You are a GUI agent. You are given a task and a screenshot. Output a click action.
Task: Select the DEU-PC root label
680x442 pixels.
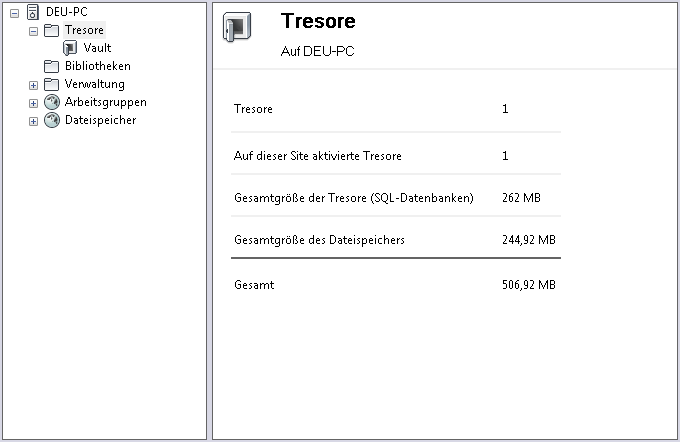pyautogui.click(x=67, y=12)
